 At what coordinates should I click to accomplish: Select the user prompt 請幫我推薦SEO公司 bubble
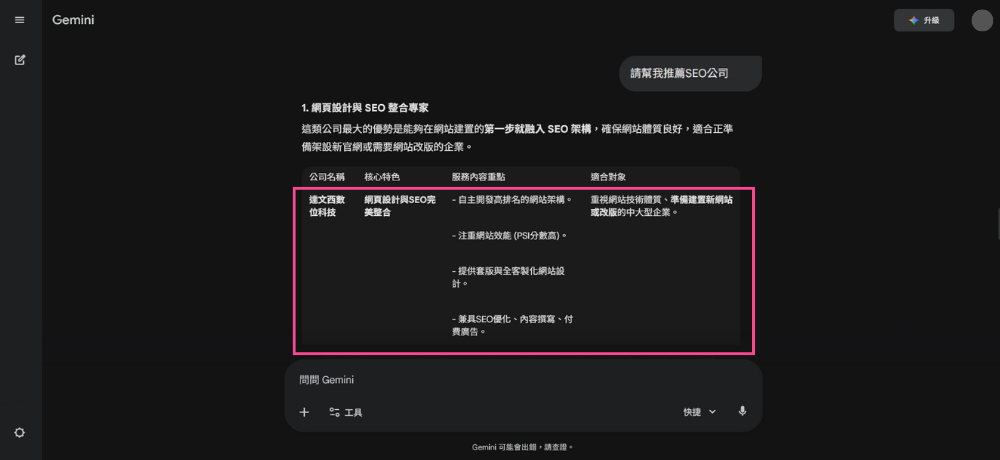pyautogui.click(x=679, y=73)
